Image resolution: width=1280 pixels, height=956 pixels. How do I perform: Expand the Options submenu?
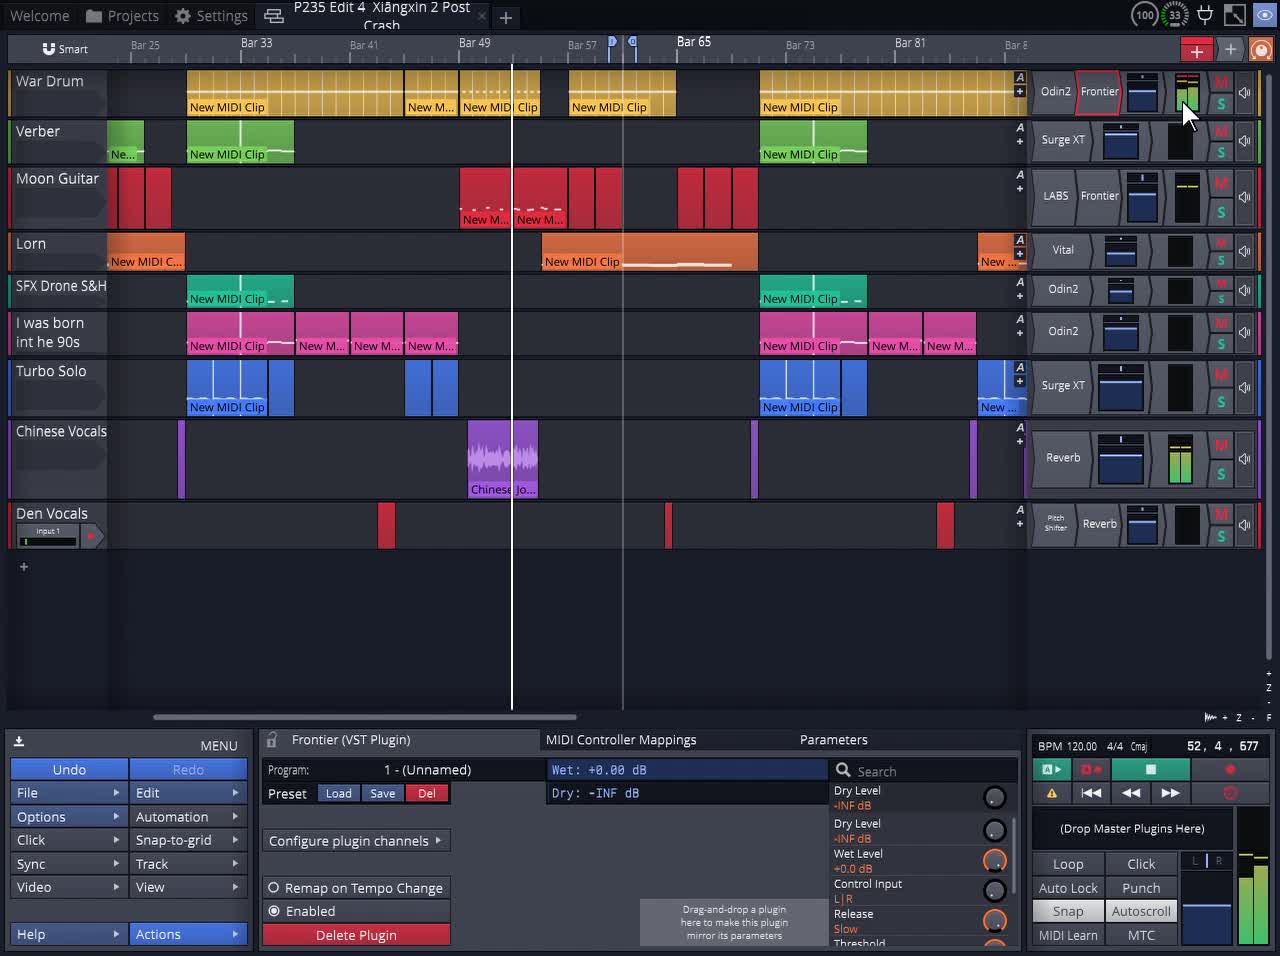(69, 817)
